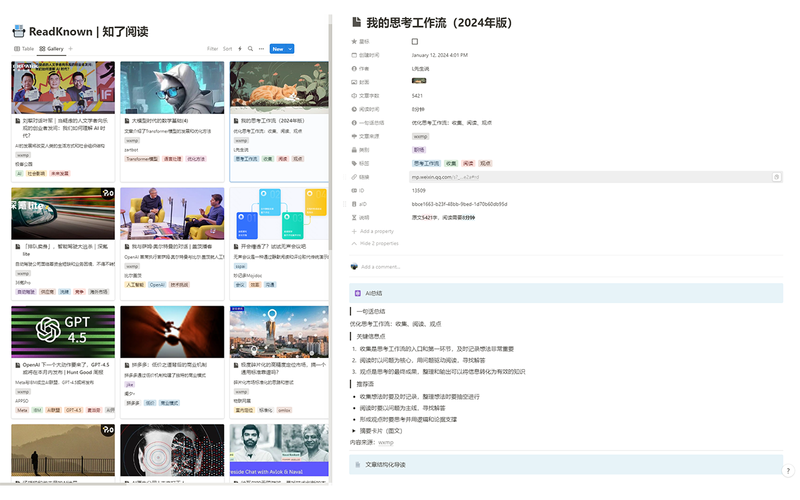Screen dimensions: 800x500
Task: Click the small cover image thumbnail property
Action: pyautogui.click(x=419, y=81)
